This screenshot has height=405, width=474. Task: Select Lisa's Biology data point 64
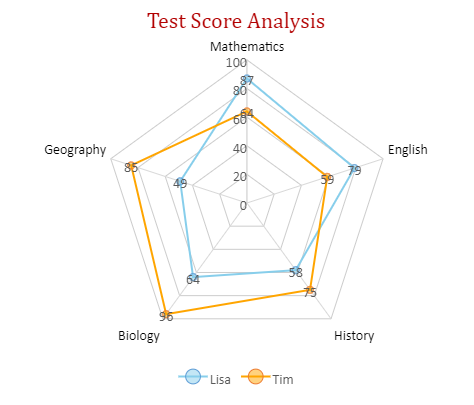click(x=193, y=276)
